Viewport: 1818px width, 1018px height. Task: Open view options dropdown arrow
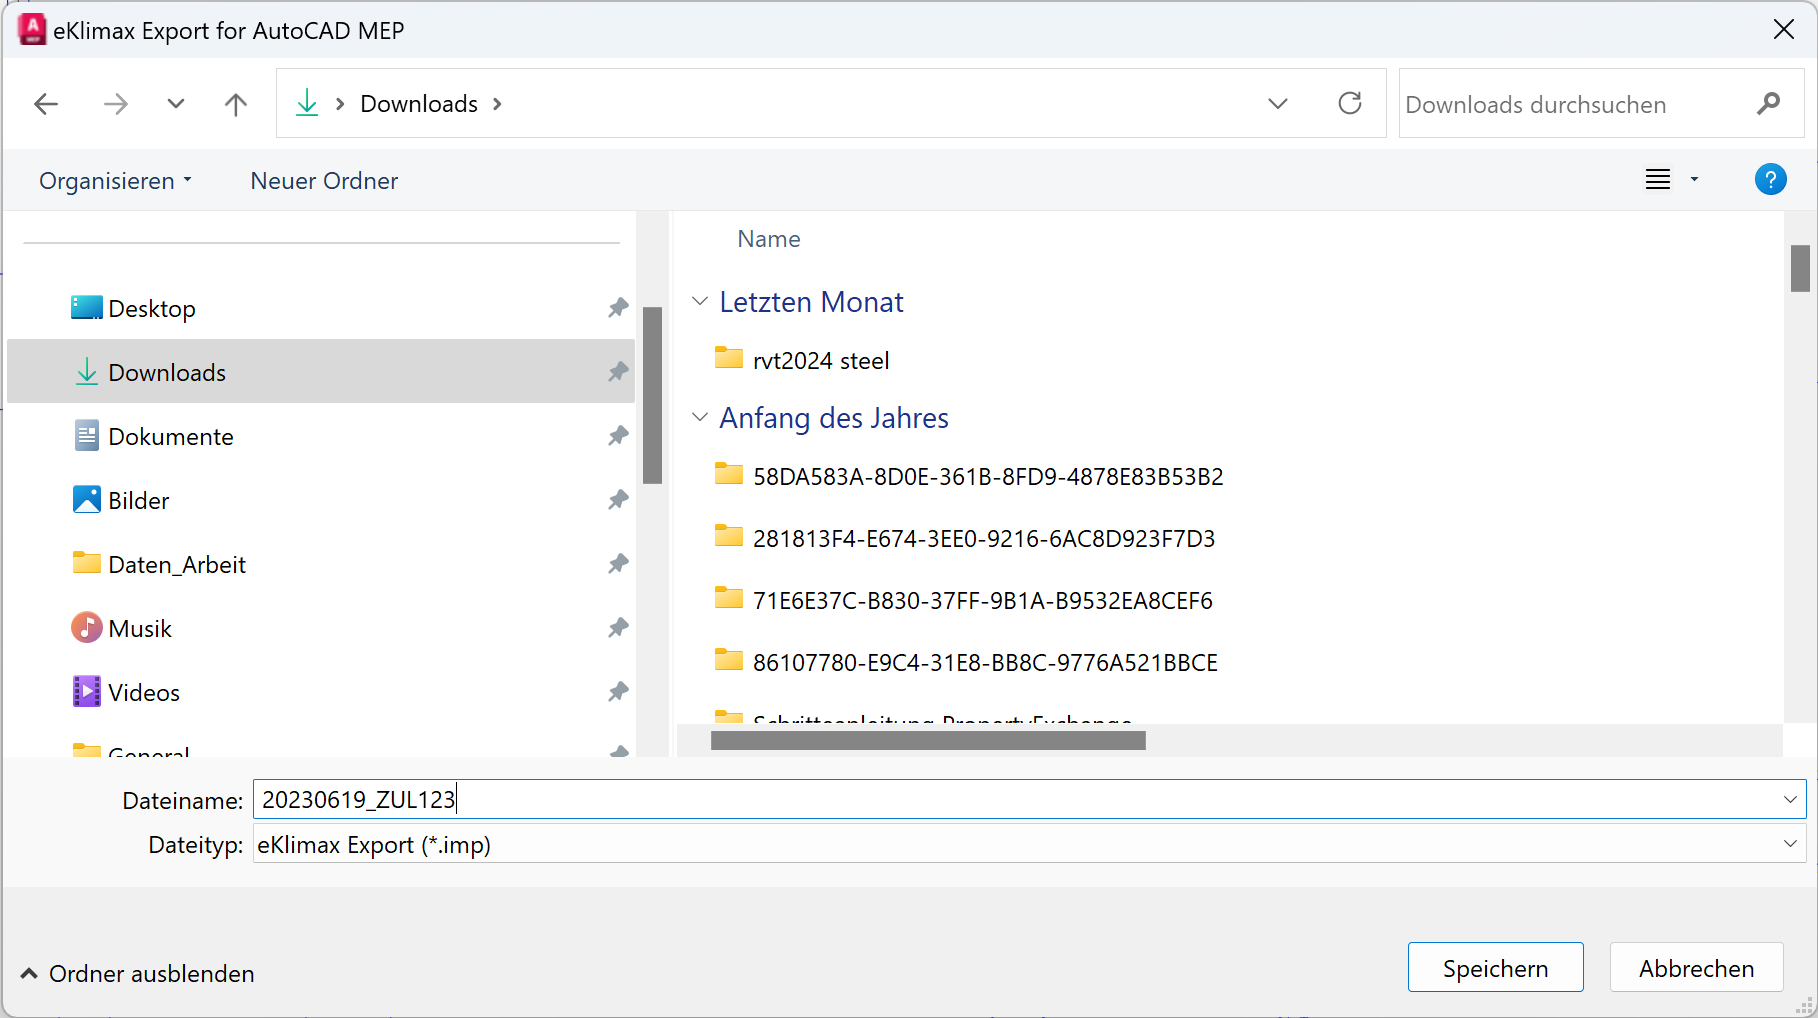click(1694, 180)
